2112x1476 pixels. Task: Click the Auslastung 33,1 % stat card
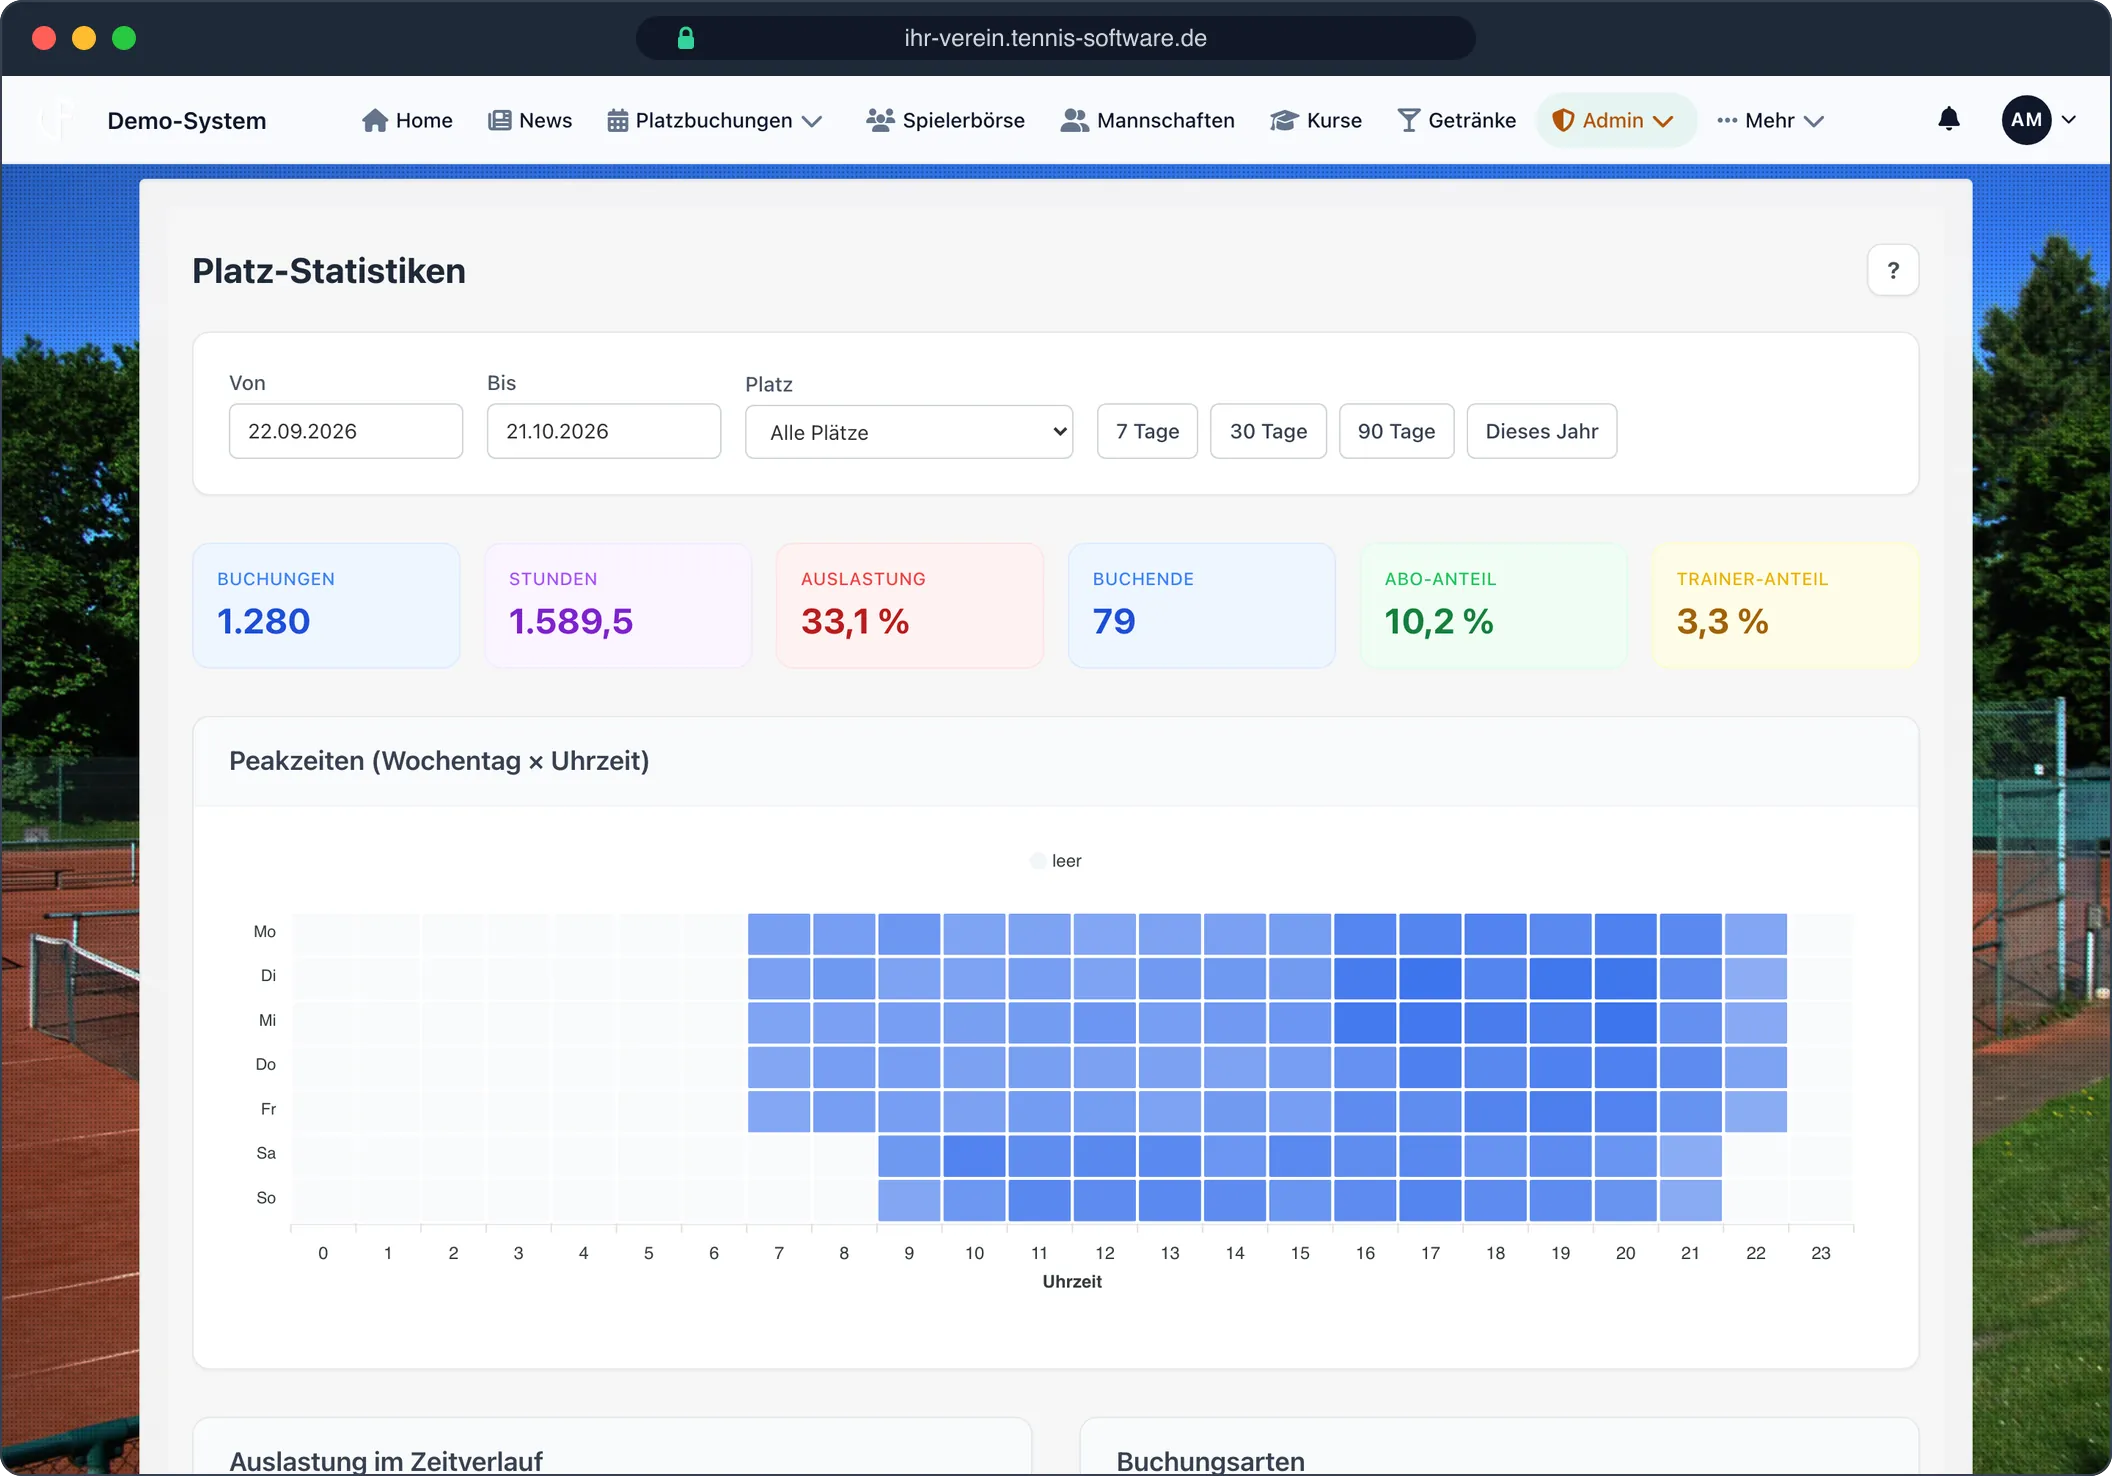pos(910,606)
